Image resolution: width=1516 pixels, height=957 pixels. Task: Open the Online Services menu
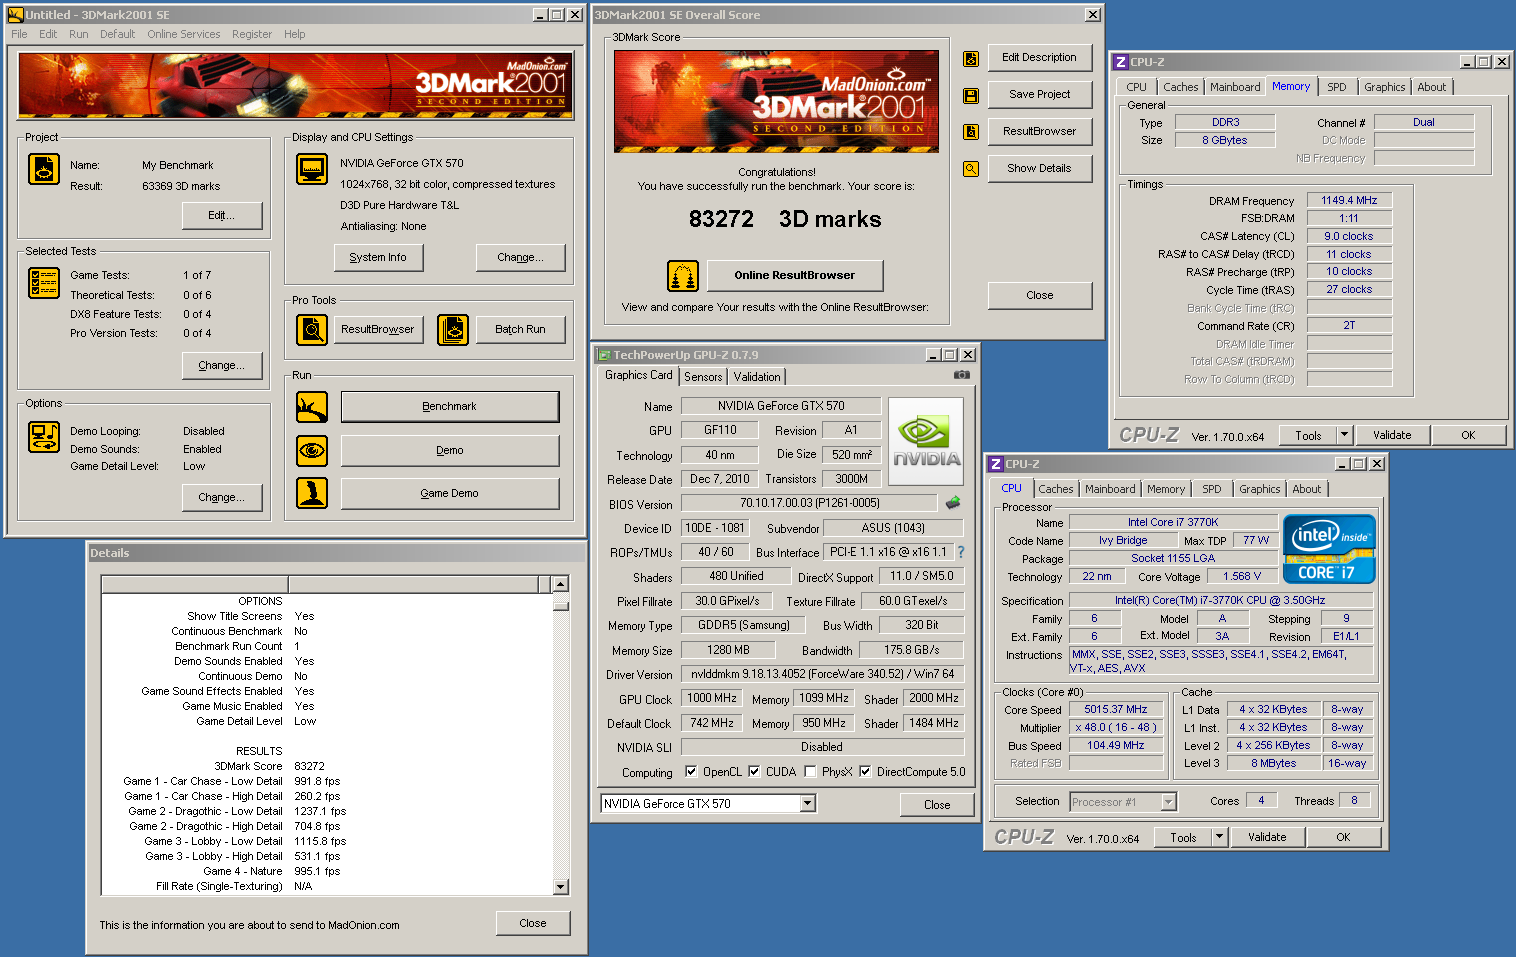point(184,34)
